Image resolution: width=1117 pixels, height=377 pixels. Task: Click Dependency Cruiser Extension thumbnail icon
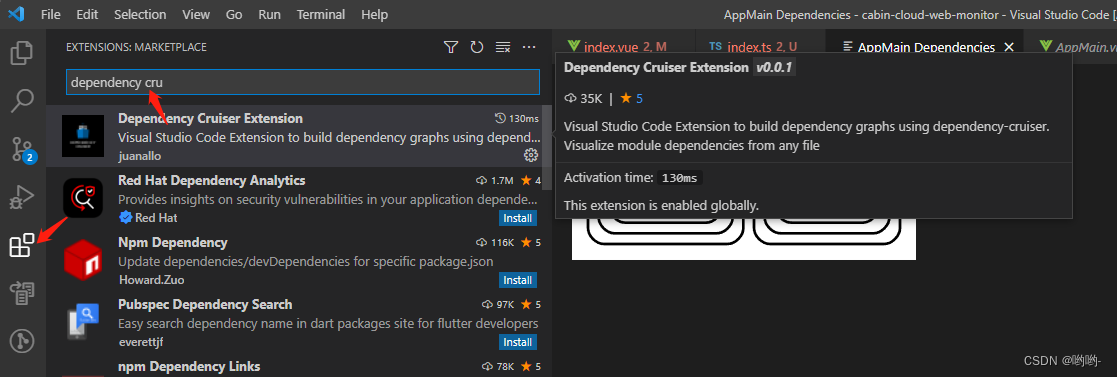[83, 137]
